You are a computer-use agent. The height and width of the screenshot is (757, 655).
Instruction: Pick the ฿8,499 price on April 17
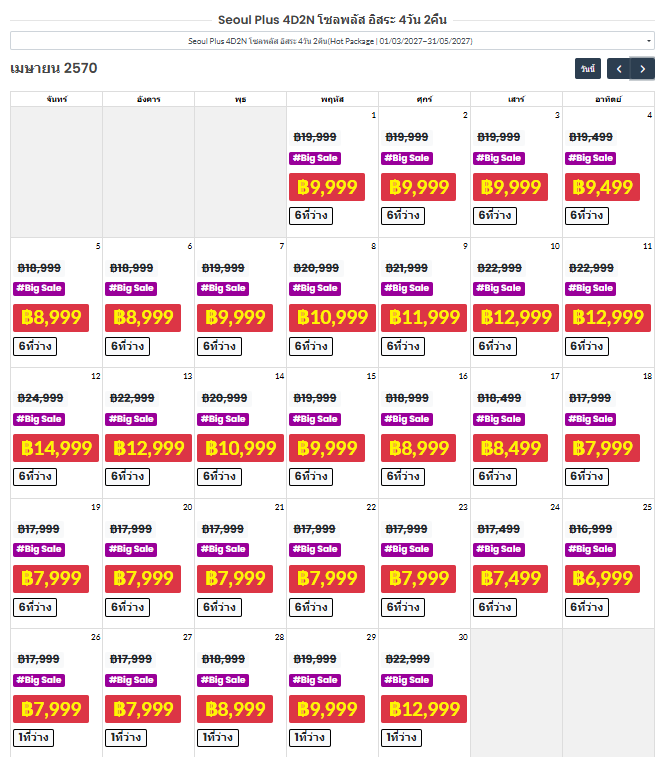point(510,448)
